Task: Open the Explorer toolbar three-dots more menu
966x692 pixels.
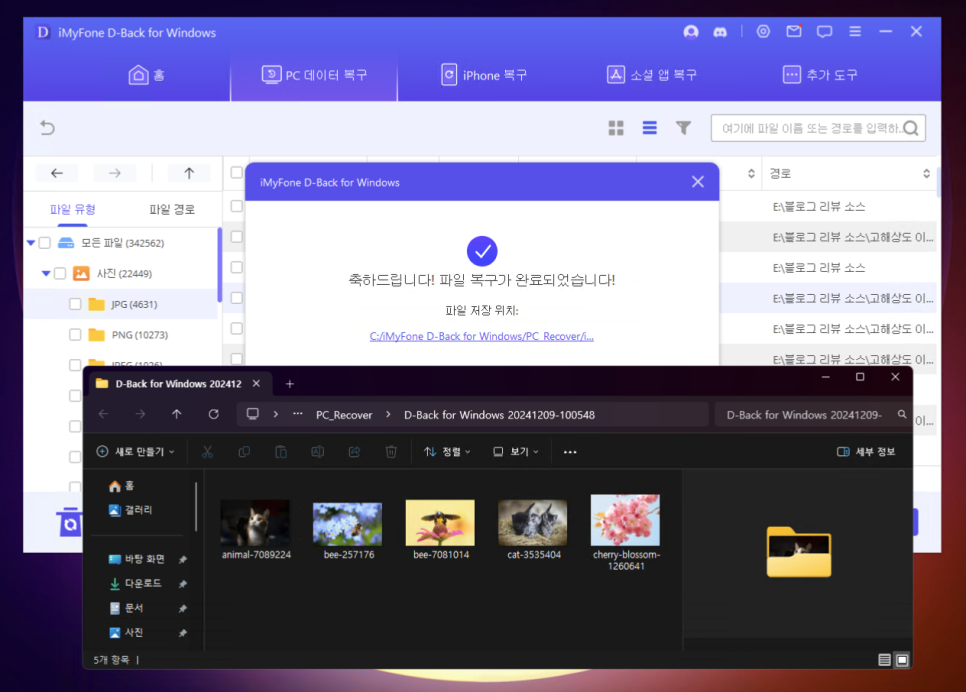Action: [570, 452]
